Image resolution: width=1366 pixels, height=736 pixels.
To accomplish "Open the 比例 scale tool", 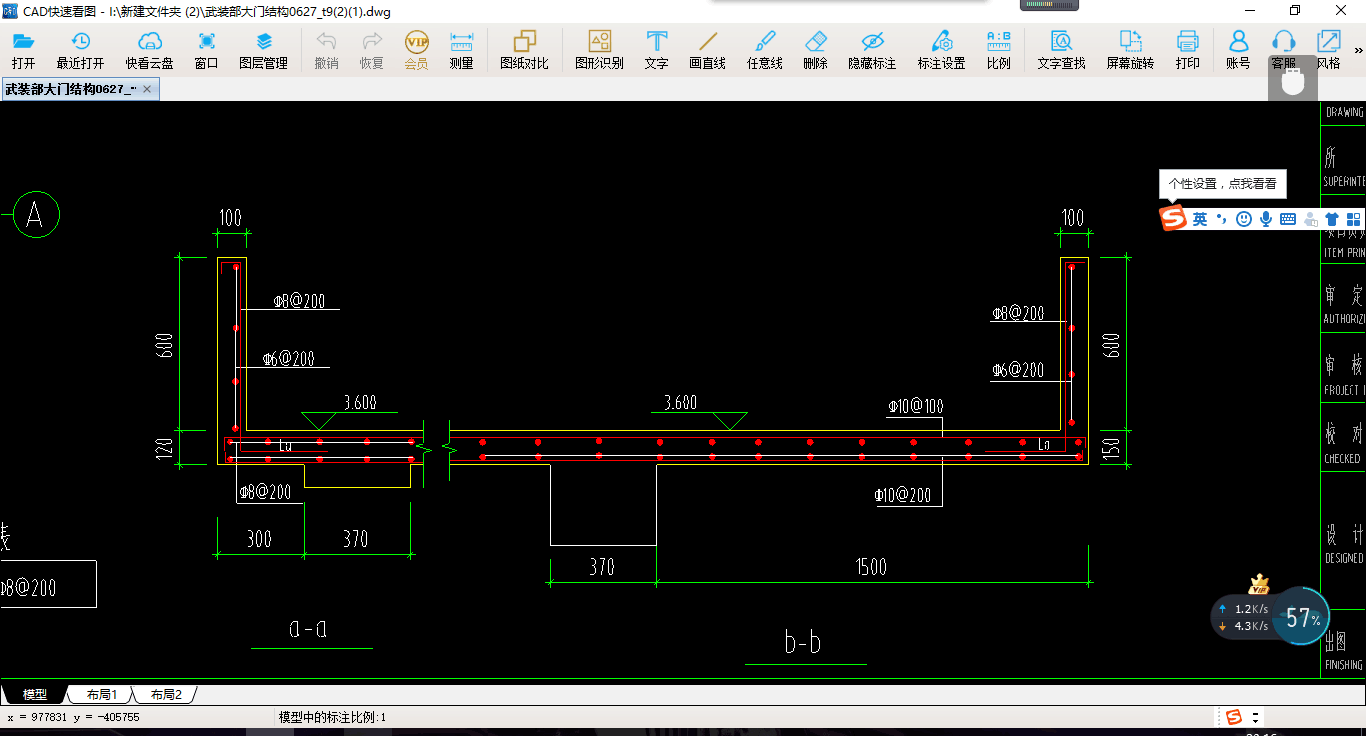I will pyautogui.click(x=998, y=49).
